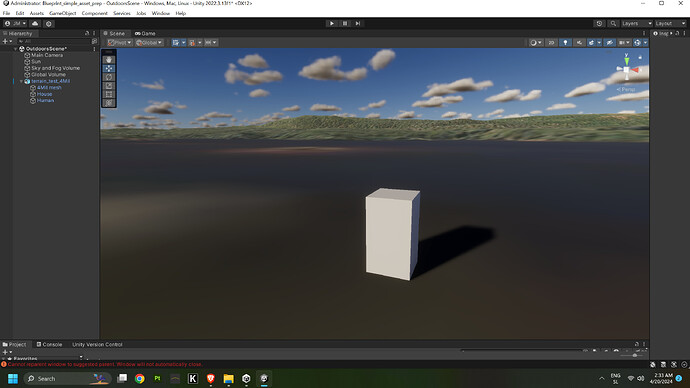Collapse the OutdoorsScene tree node
This screenshot has height=388, width=690.
[x=15, y=49]
